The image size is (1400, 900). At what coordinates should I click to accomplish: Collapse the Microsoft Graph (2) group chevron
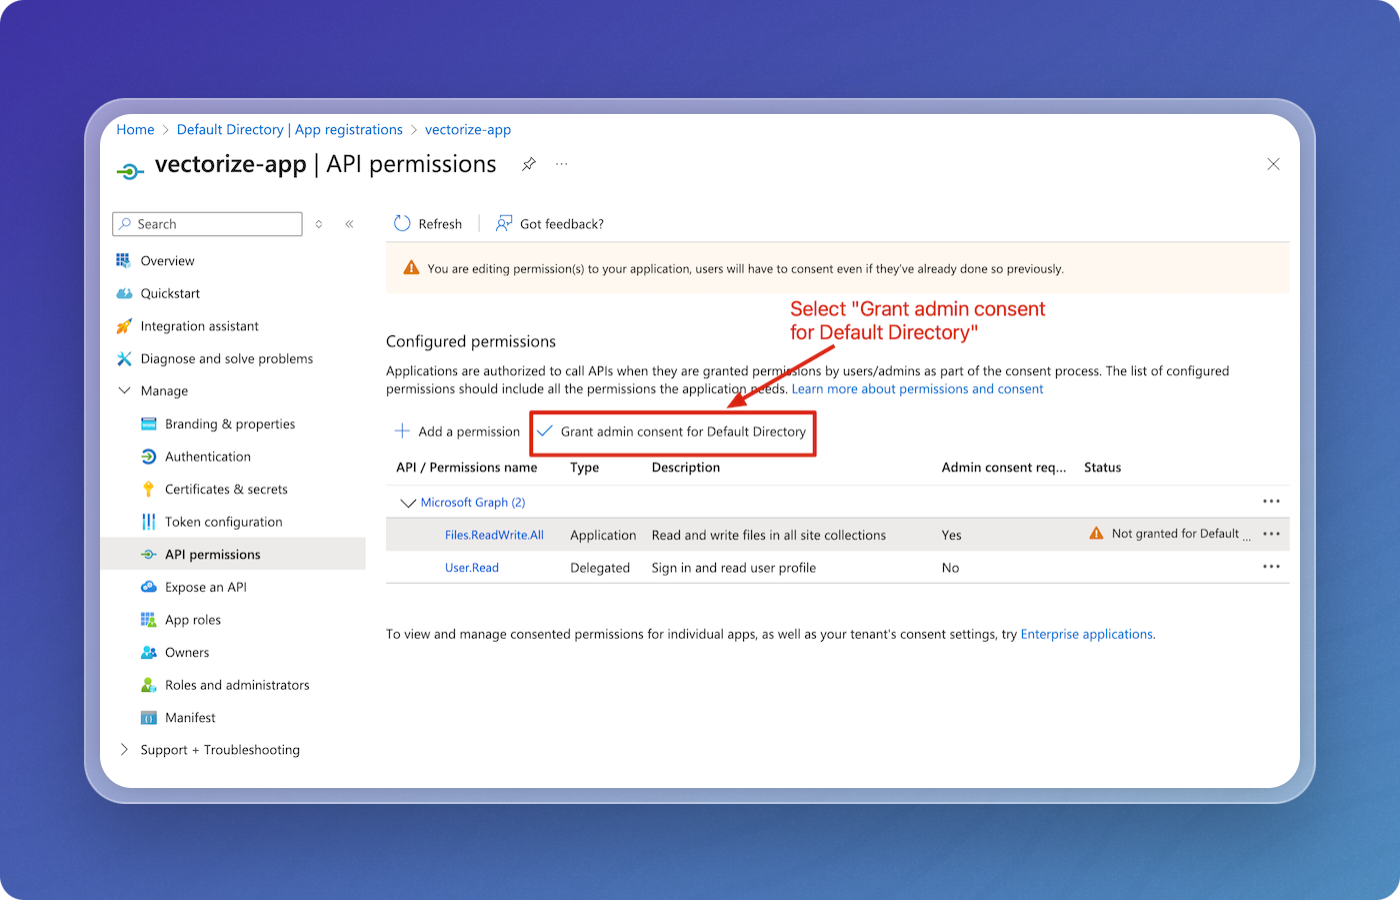(408, 503)
